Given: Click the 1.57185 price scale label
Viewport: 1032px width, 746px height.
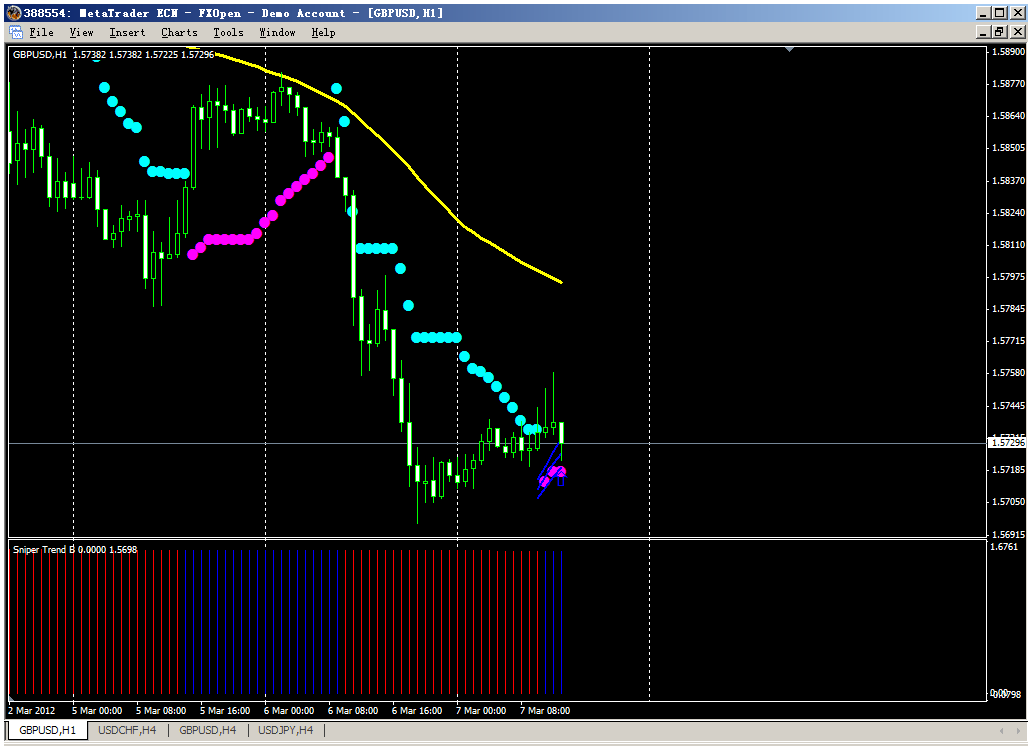Looking at the screenshot, I should pos(1008,470).
